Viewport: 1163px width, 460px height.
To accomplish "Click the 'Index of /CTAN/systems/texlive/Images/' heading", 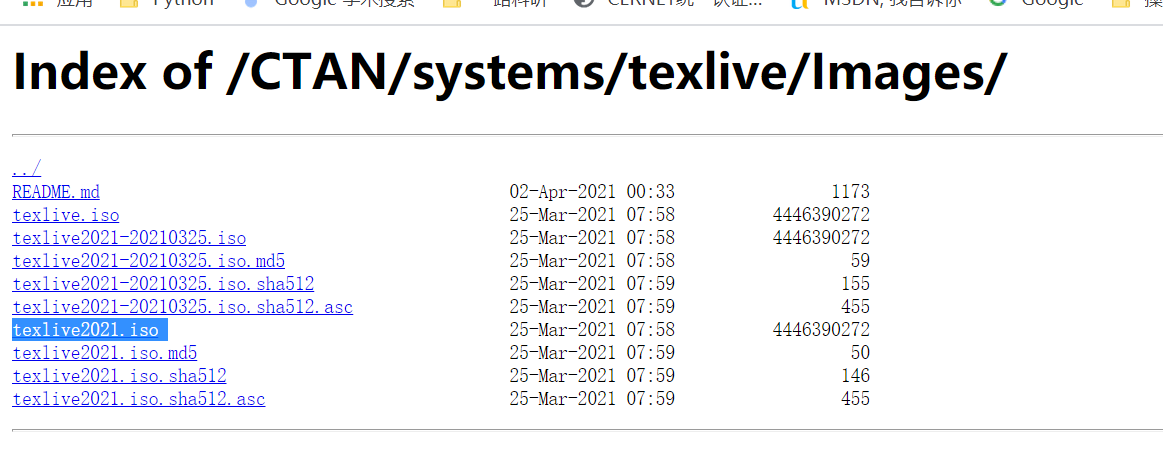I will pyautogui.click(x=510, y=72).
